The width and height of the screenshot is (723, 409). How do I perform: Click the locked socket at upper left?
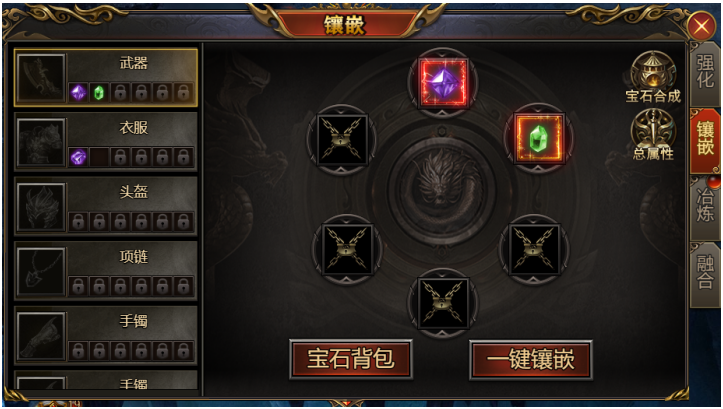[342, 140]
